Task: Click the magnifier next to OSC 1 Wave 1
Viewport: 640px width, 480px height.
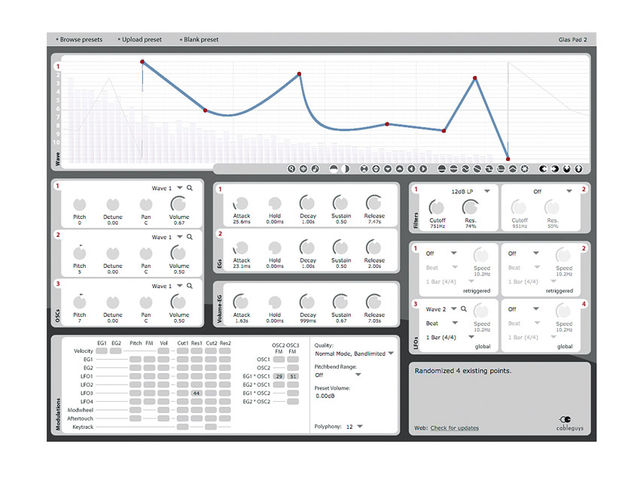Action: tap(190, 188)
